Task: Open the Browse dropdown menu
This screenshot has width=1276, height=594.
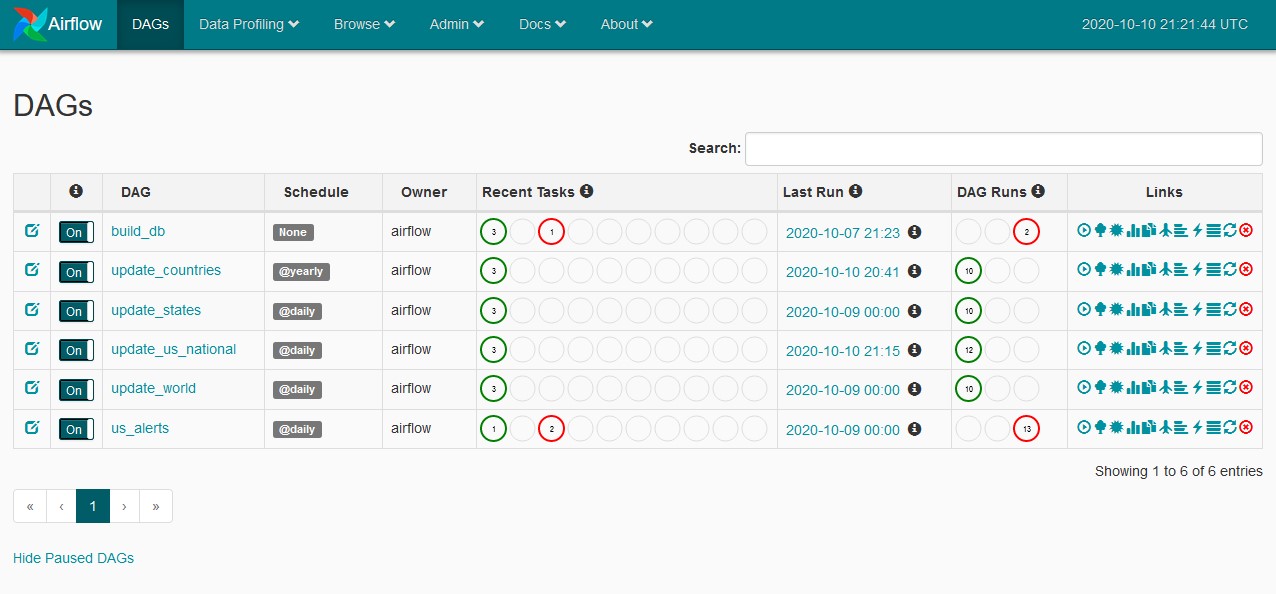Action: pyautogui.click(x=364, y=24)
